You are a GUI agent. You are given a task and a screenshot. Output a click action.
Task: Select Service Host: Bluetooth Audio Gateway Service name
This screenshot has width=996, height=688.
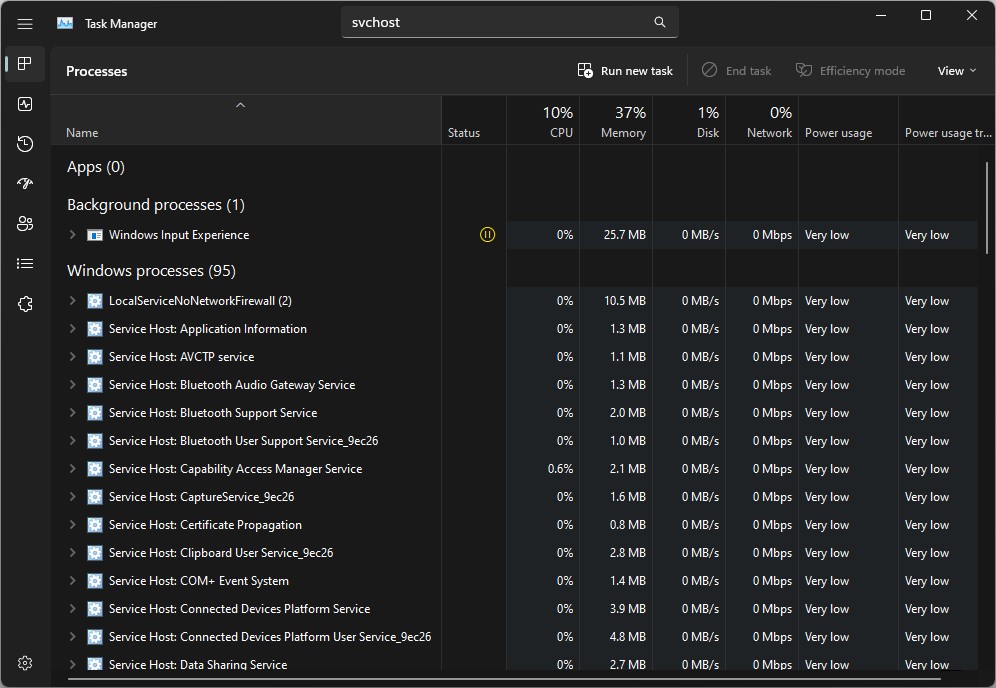pyautogui.click(x=232, y=385)
